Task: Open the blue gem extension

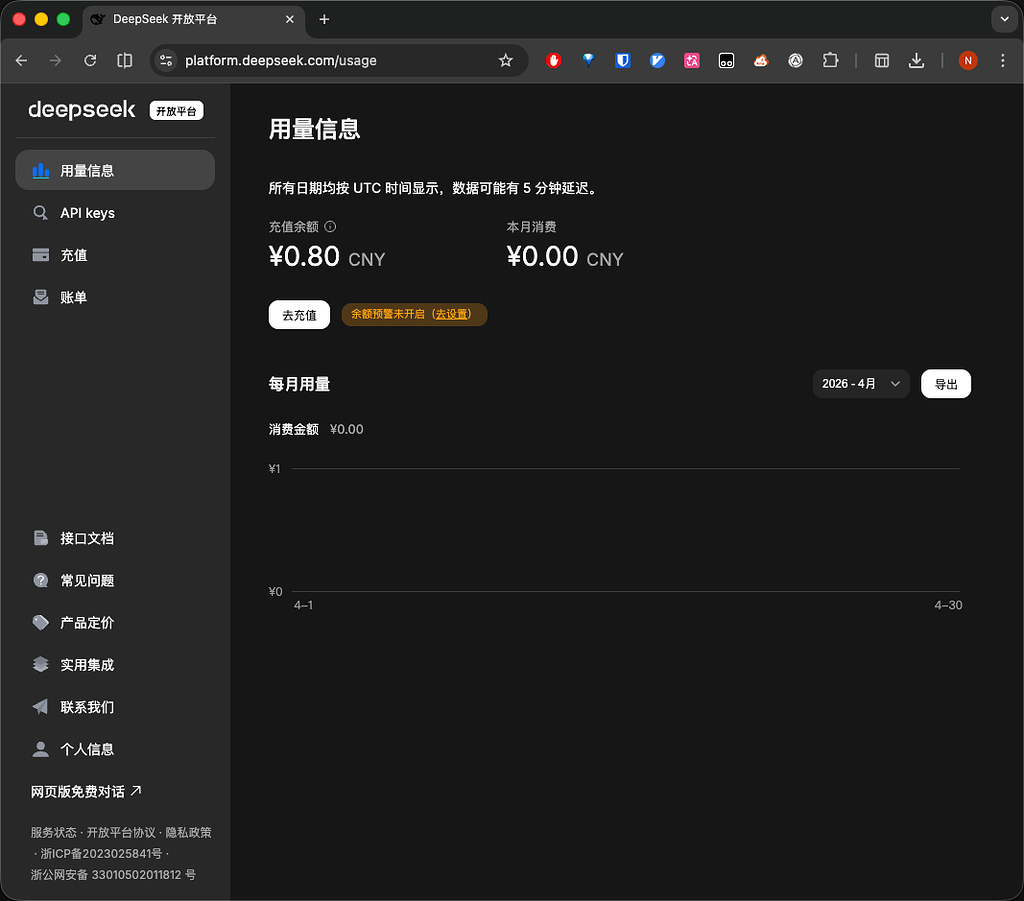Action: tap(588, 61)
